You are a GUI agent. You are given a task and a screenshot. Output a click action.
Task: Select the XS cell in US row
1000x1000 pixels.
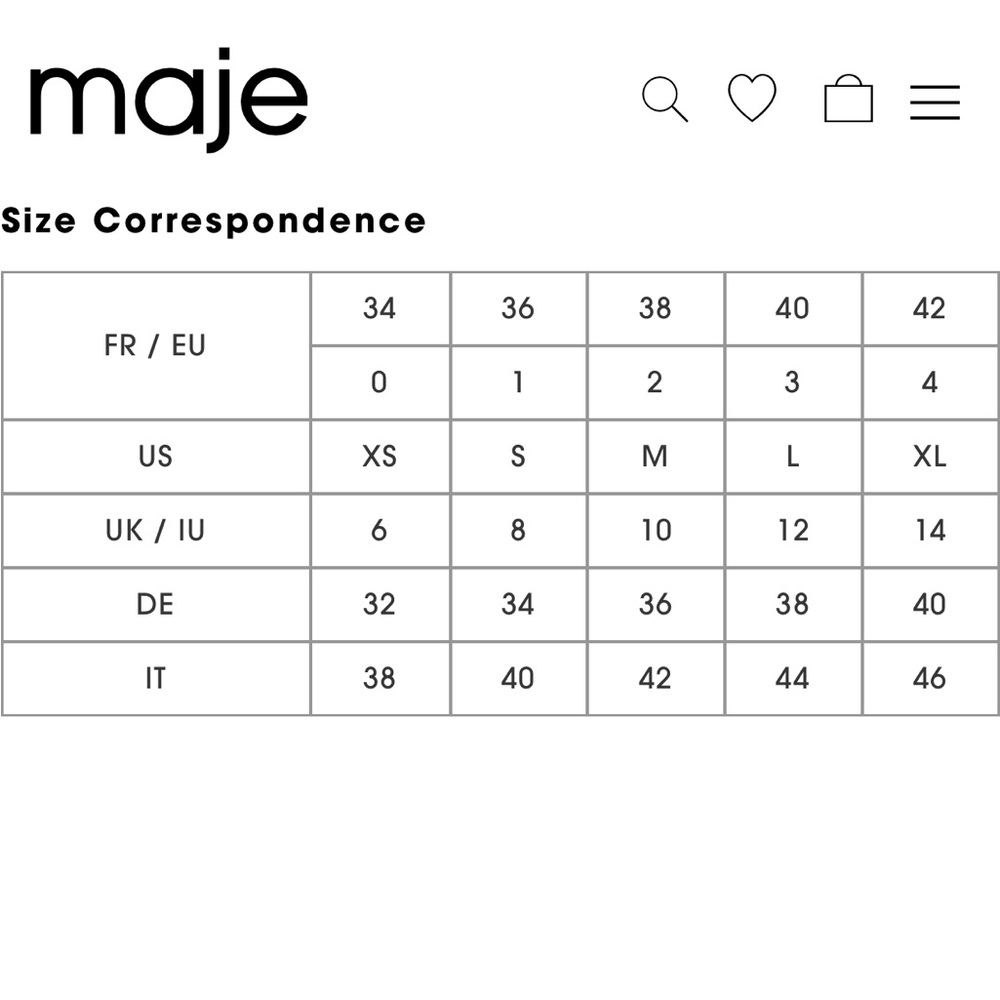pyautogui.click(x=379, y=457)
